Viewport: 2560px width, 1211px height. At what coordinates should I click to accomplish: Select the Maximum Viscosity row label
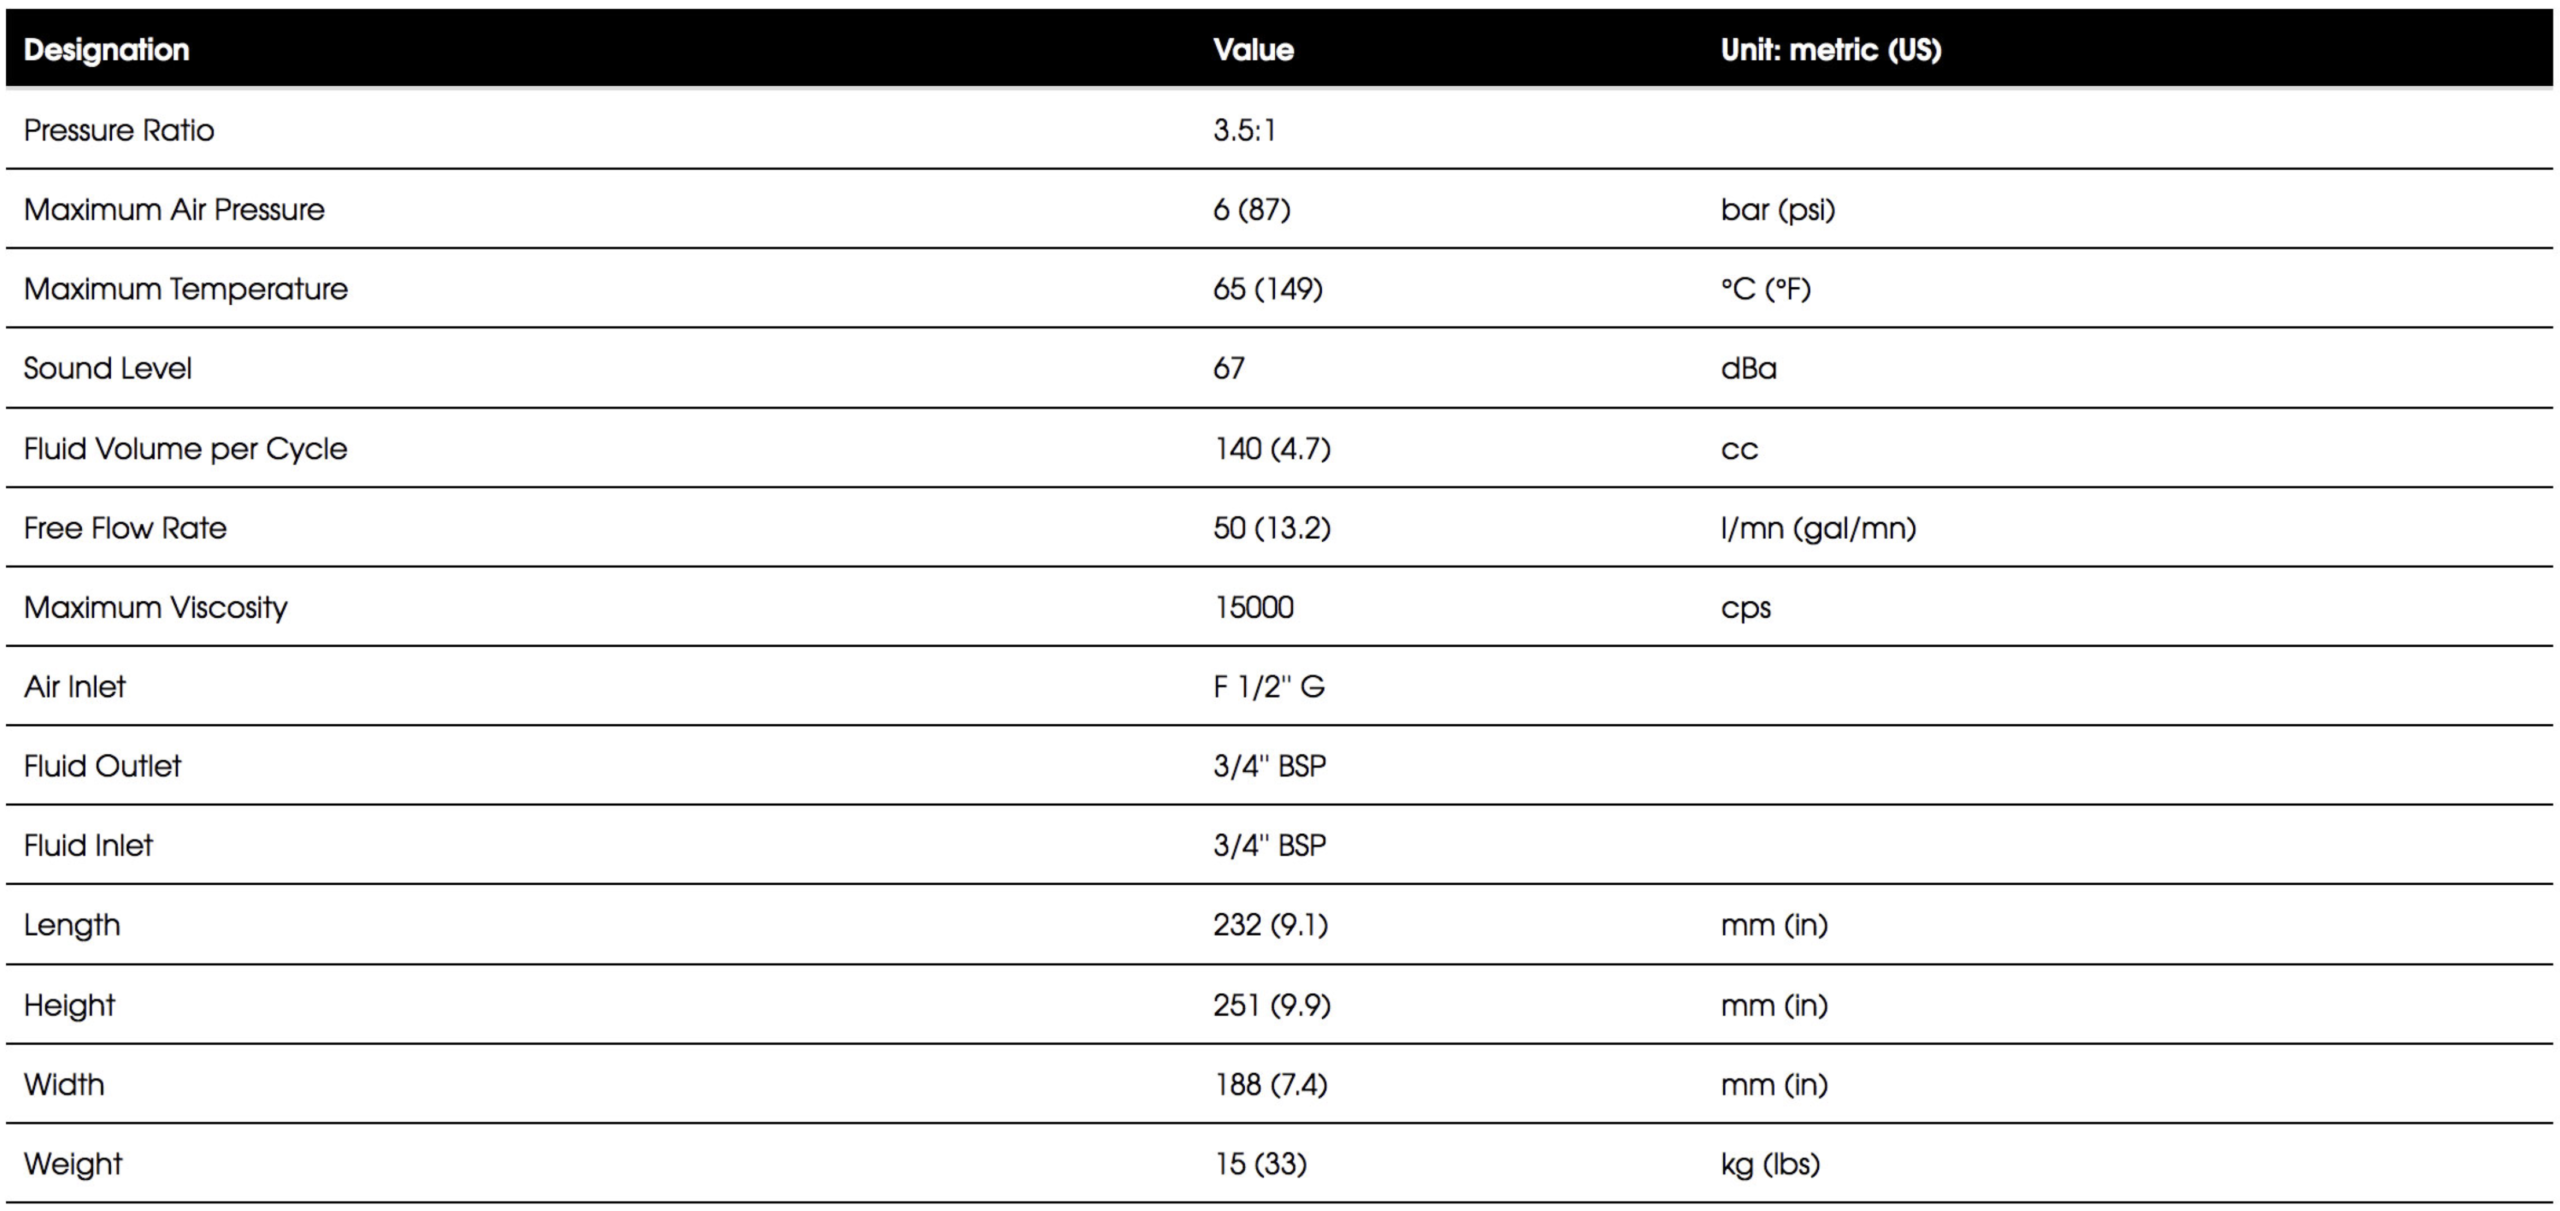pos(155,608)
